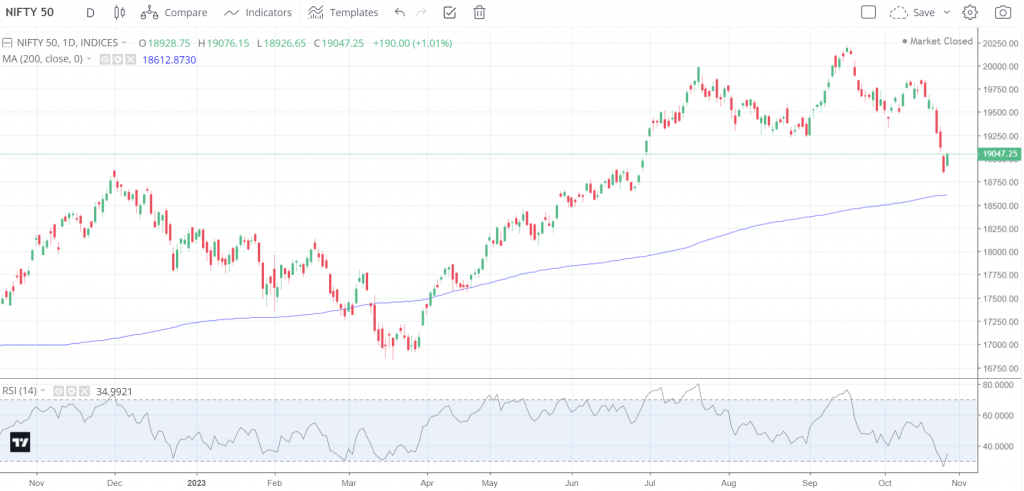The image size is (1024, 491).
Task: Click the NIFTY 50 symbol name
Action: (x=30, y=12)
